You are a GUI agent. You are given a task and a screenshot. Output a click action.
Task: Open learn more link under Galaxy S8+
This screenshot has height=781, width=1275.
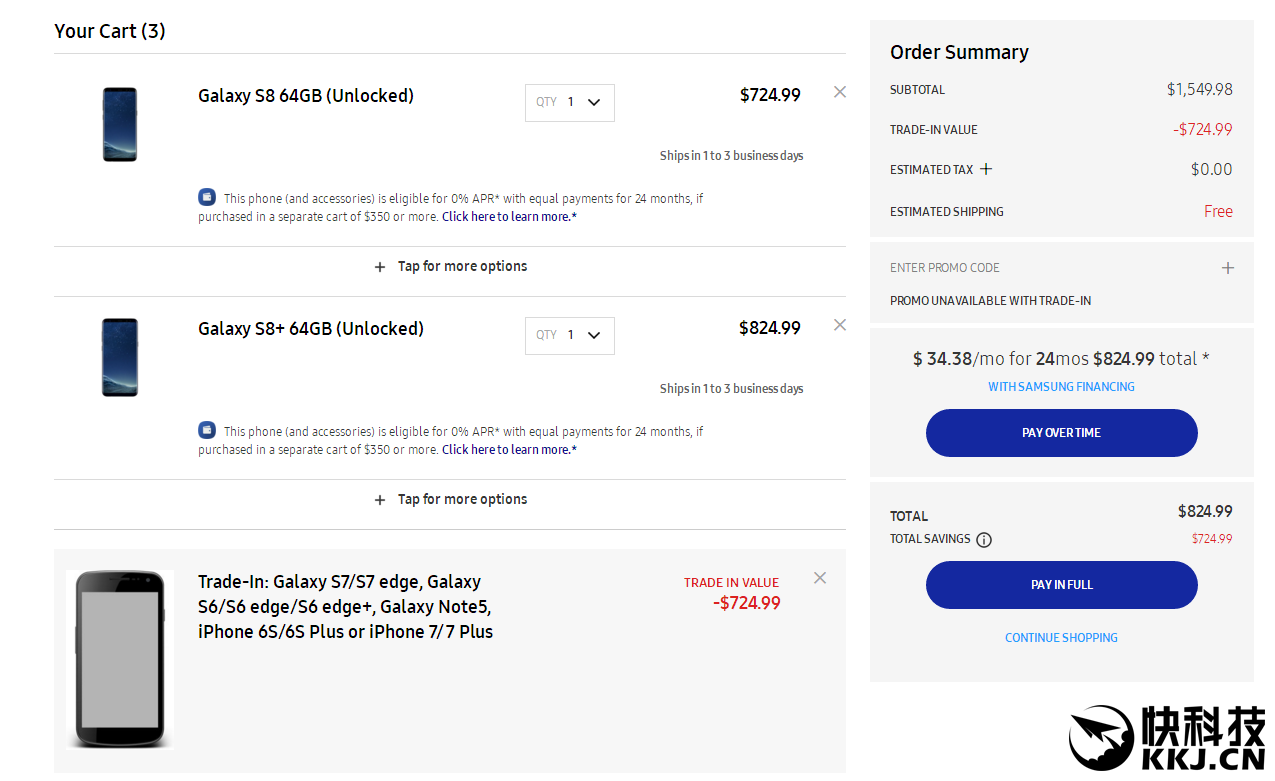coord(509,450)
